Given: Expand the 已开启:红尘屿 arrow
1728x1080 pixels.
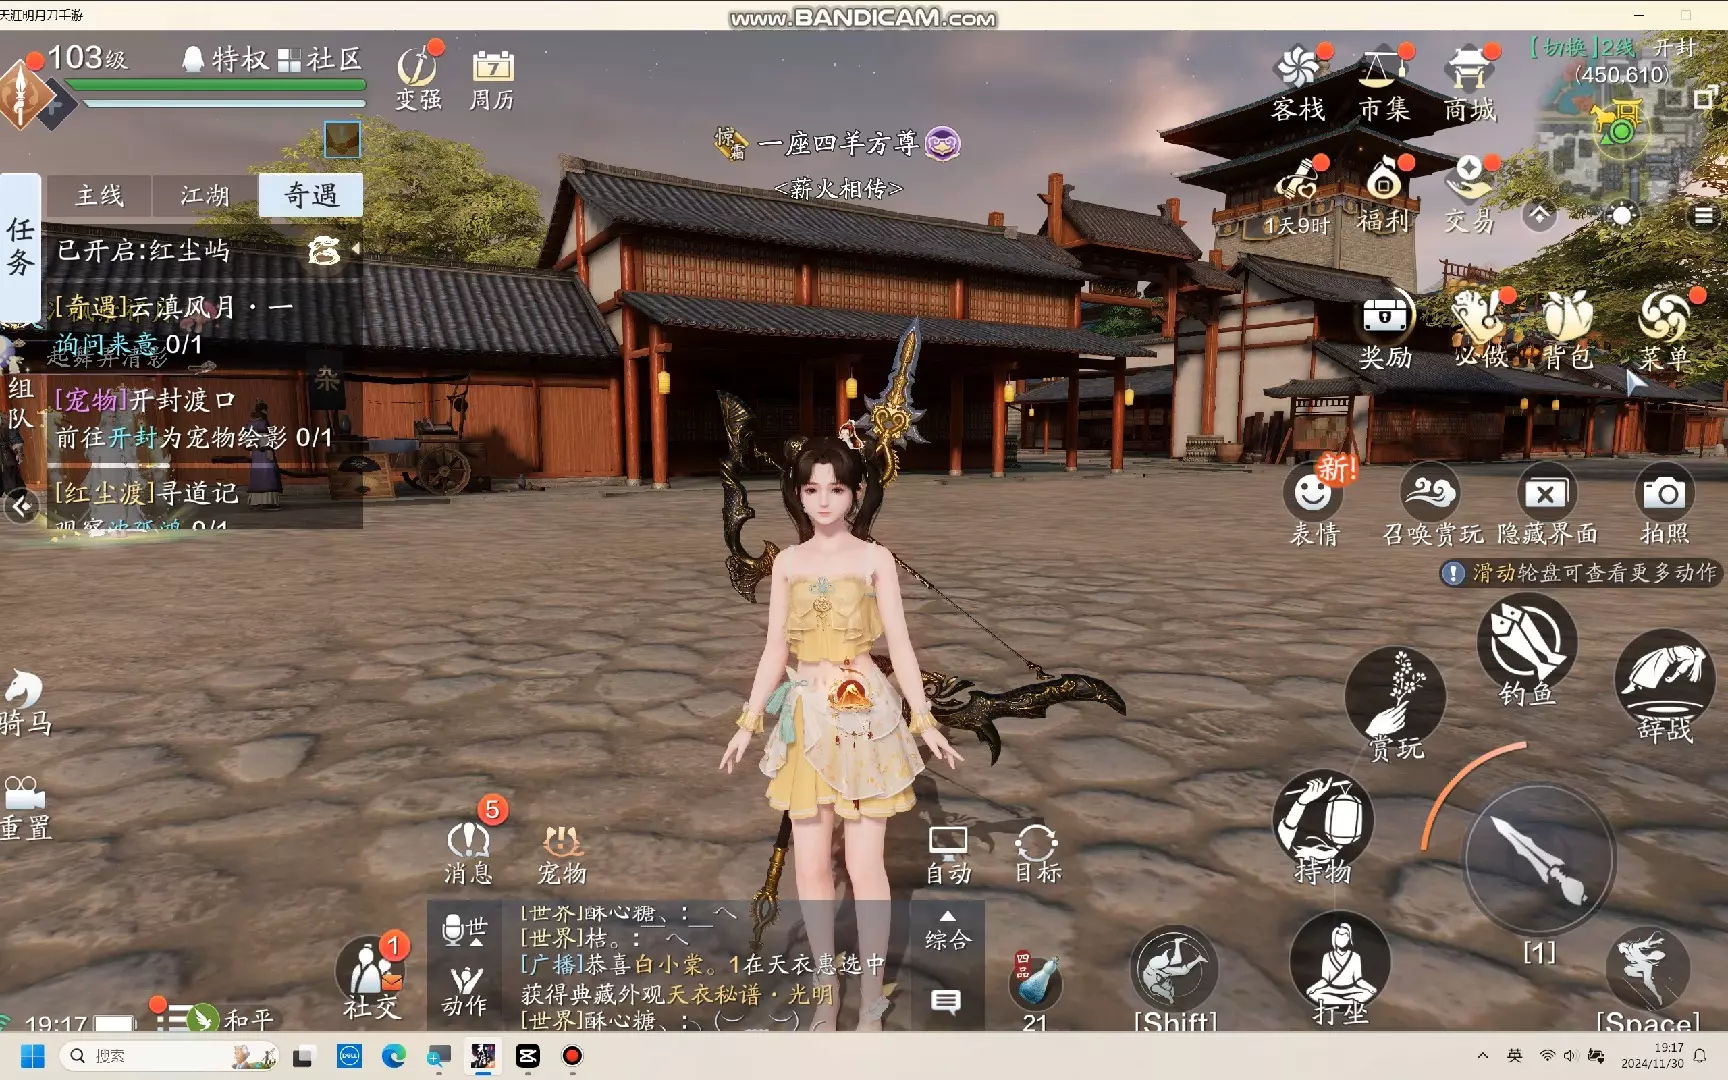Looking at the screenshot, I should click(x=356, y=249).
